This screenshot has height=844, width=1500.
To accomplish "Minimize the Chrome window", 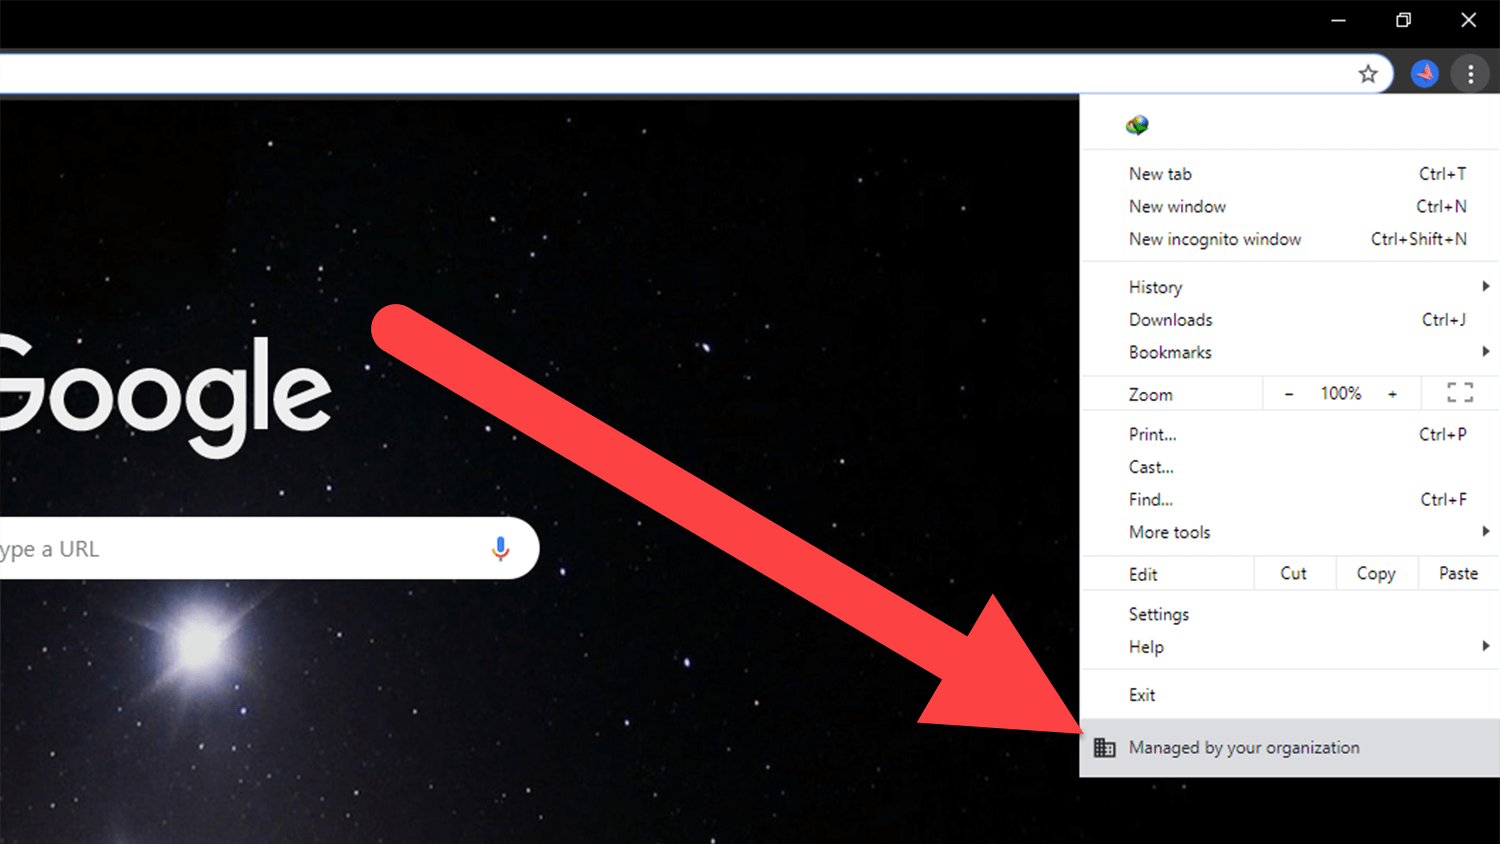I will click(x=1338, y=20).
